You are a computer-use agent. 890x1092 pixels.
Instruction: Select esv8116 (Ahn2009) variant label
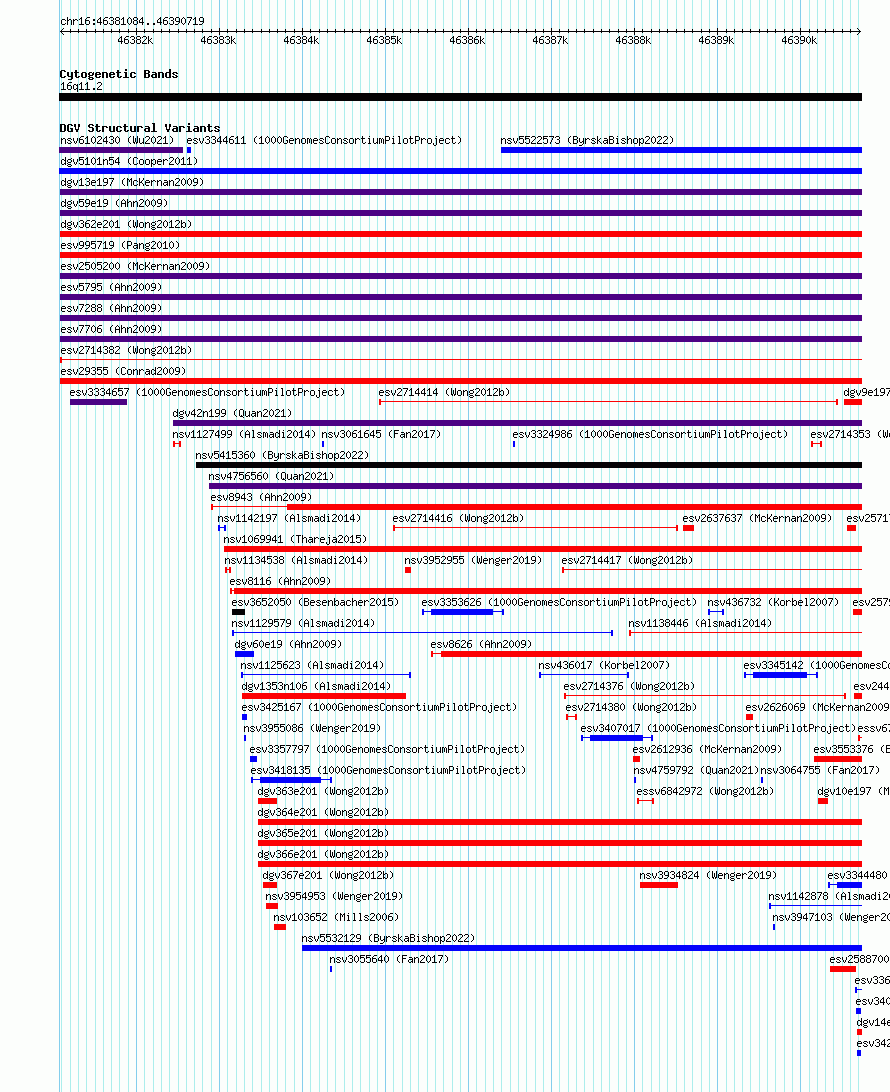(x=281, y=581)
